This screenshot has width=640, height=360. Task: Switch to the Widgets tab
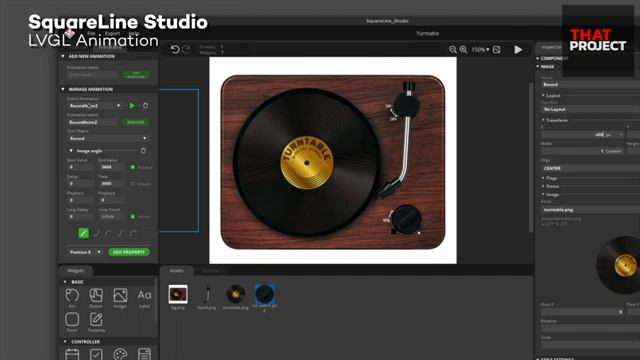click(x=76, y=270)
